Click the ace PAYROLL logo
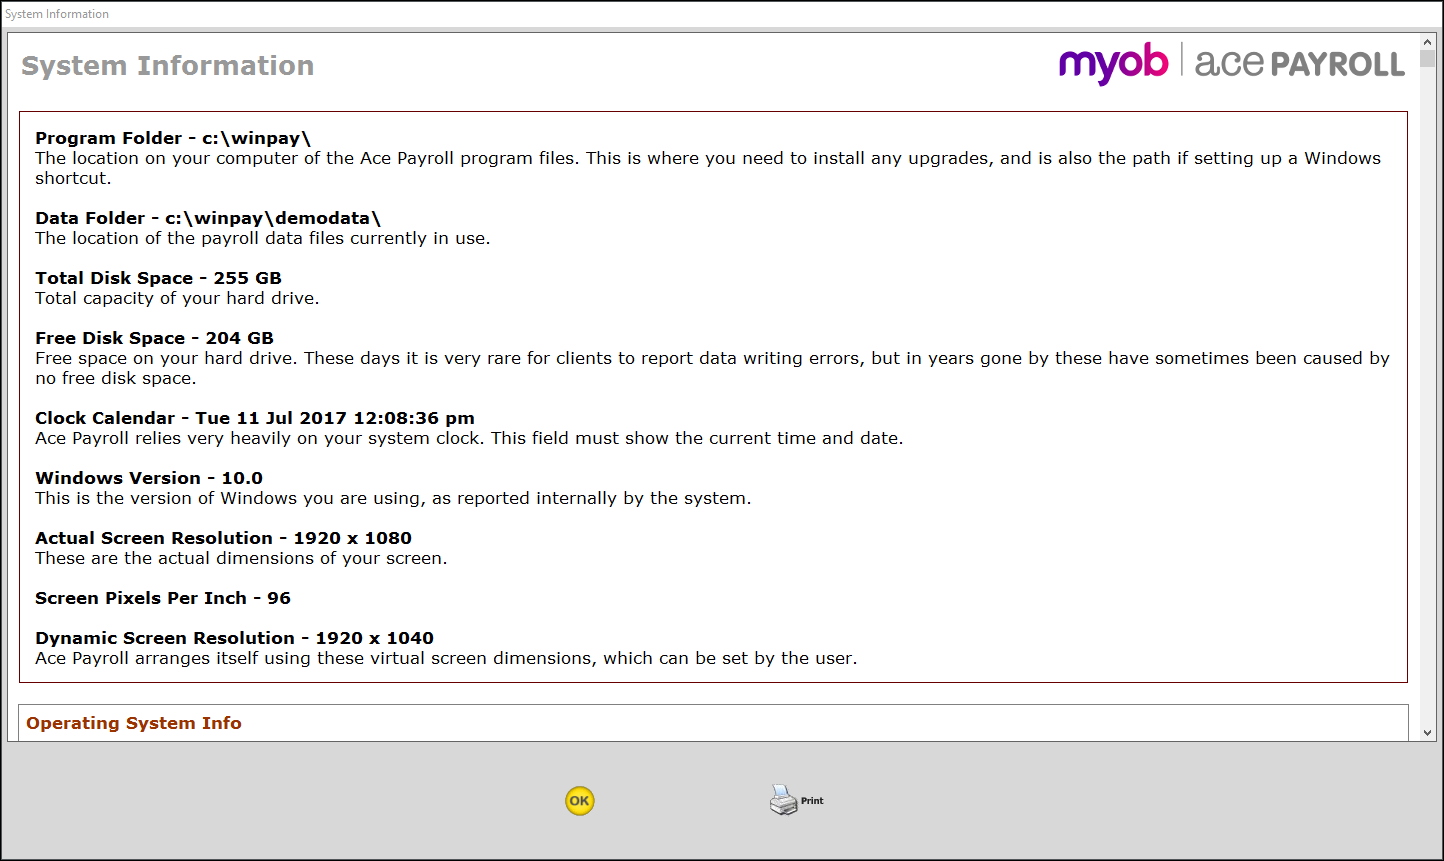1444x861 pixels. [1299, 62]
